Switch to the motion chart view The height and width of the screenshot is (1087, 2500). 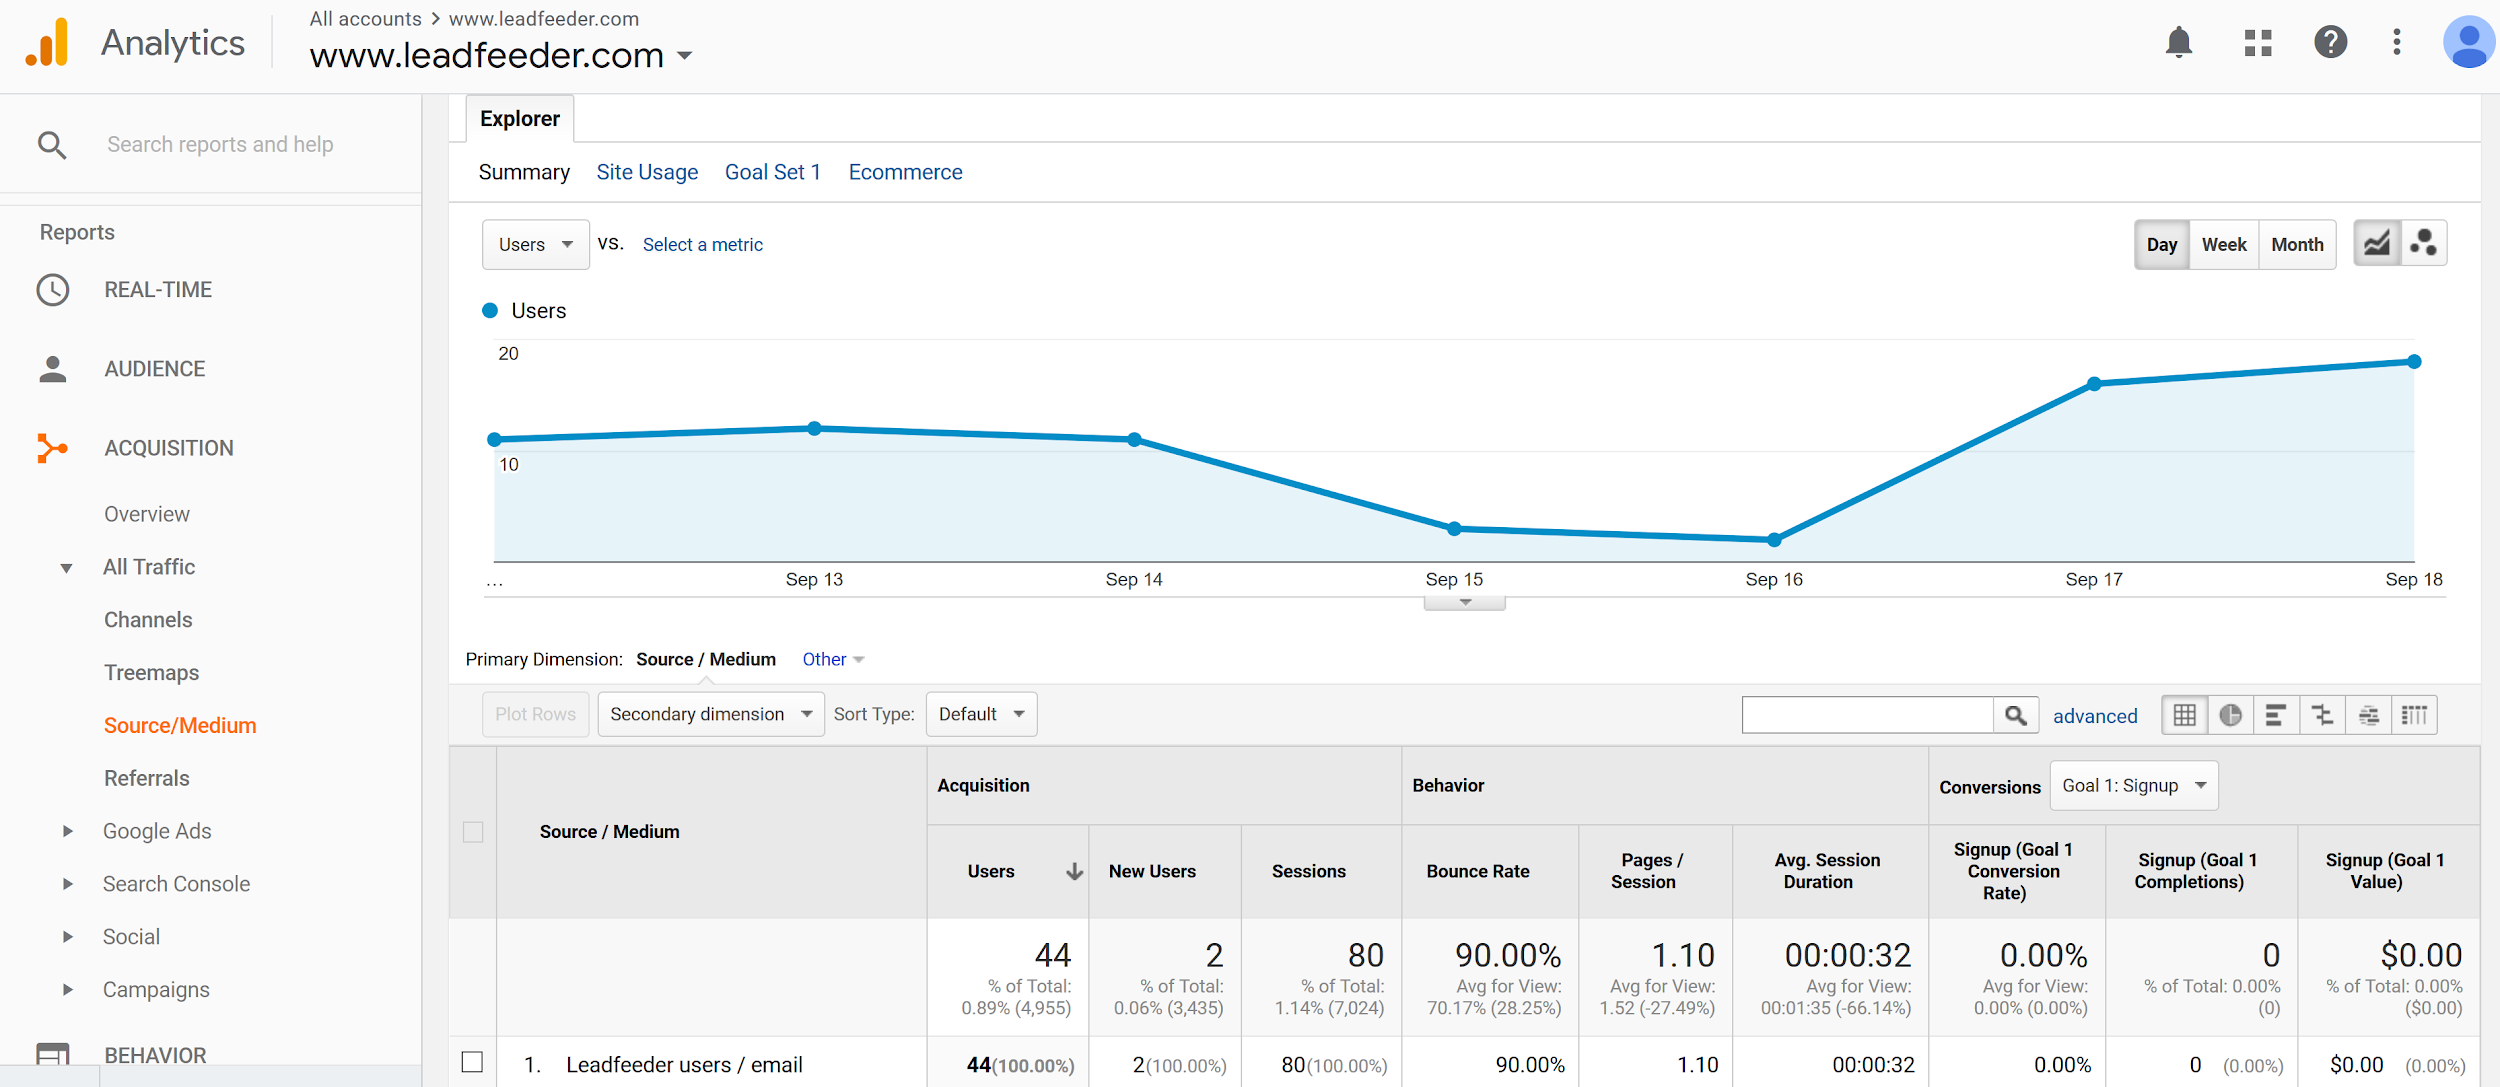click(2424, 244)
